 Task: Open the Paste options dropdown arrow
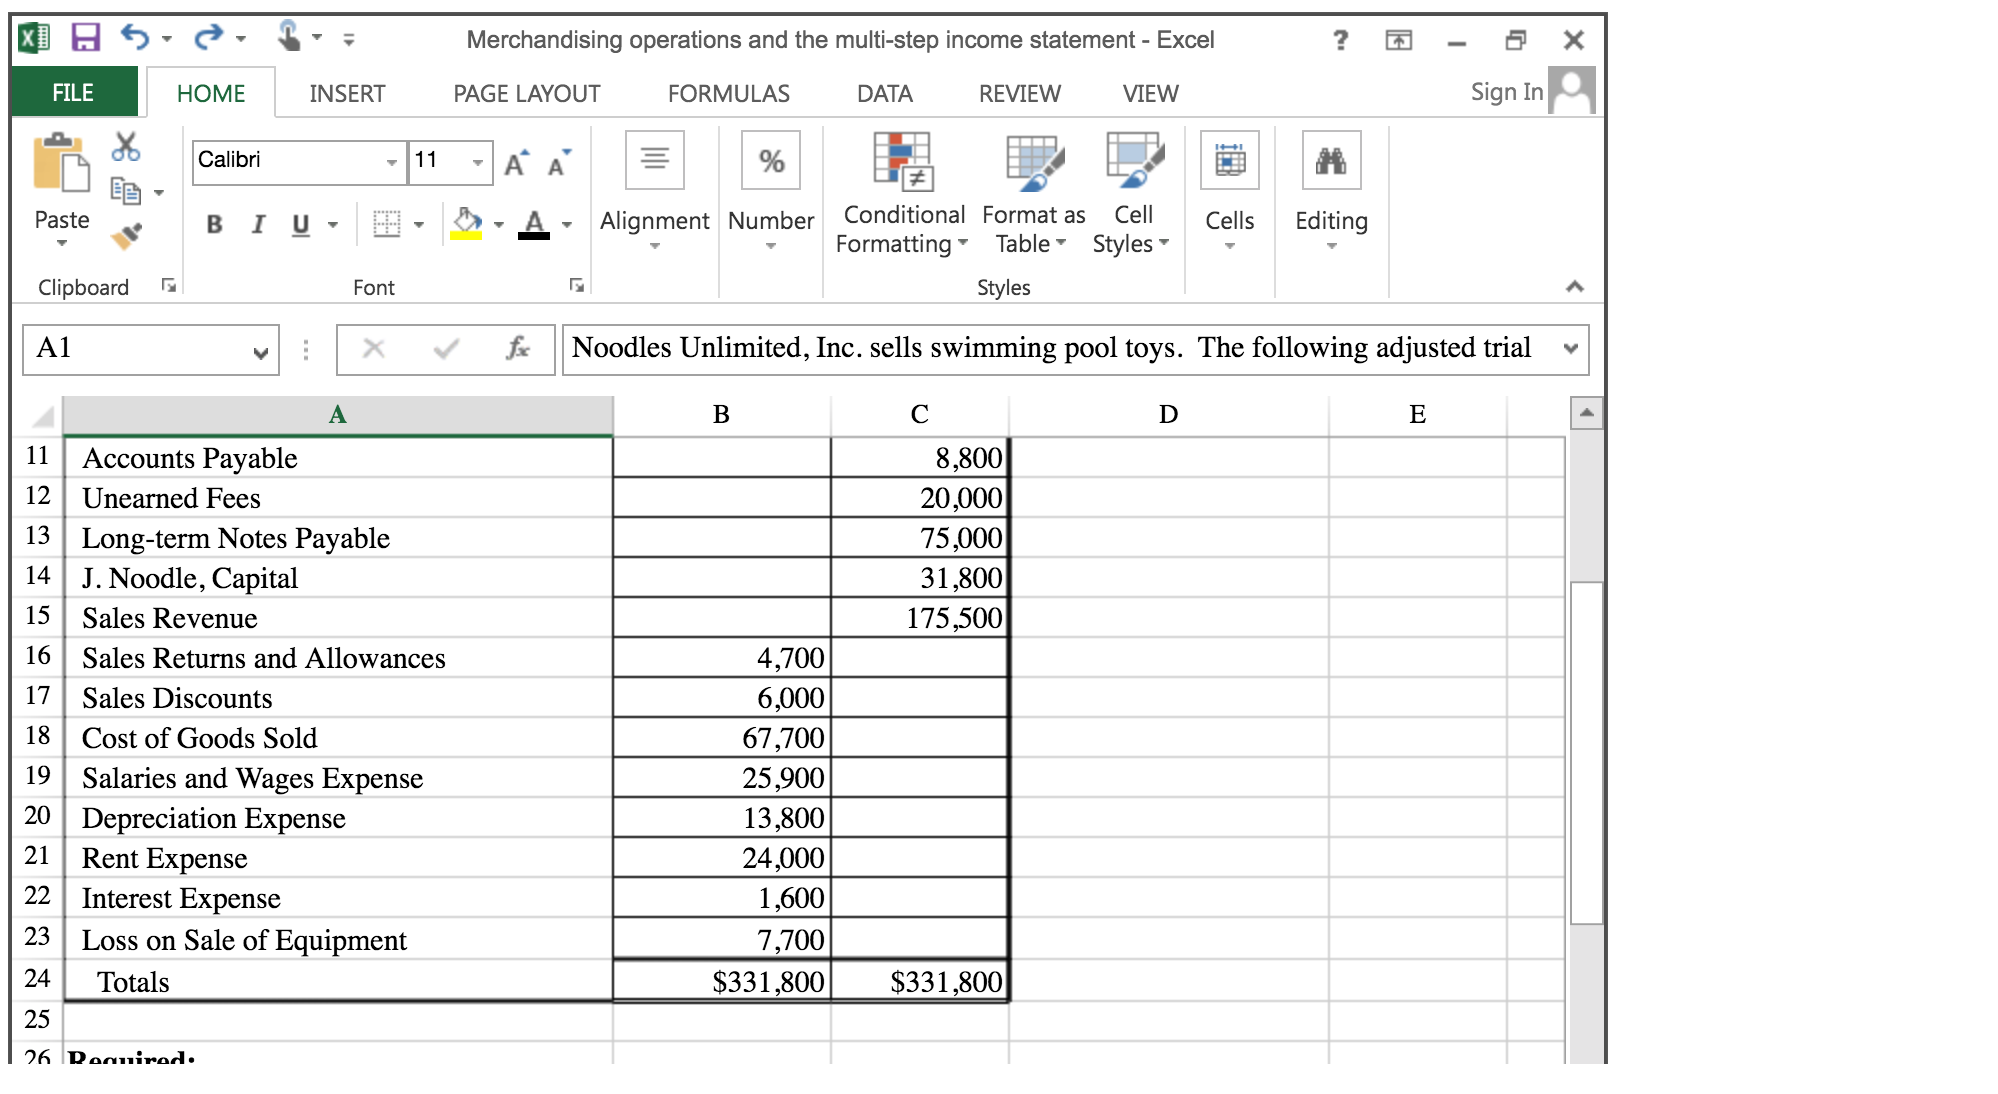click(x=62, y=243)
